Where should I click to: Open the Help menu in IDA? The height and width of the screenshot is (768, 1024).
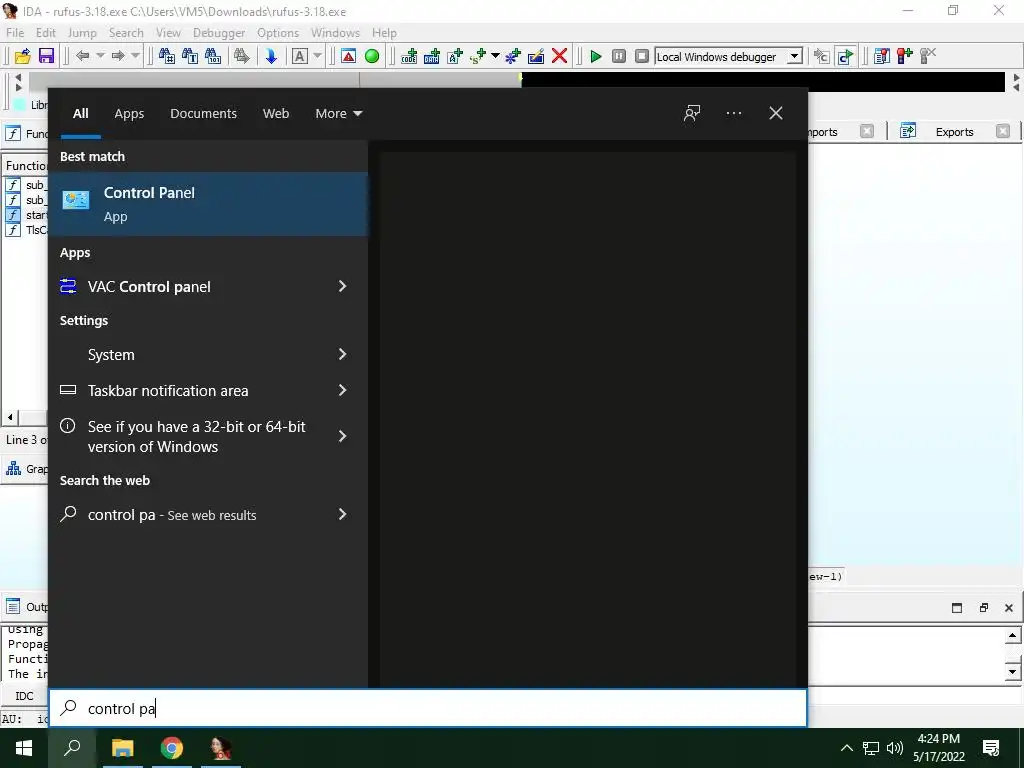[x=384, y=33]
